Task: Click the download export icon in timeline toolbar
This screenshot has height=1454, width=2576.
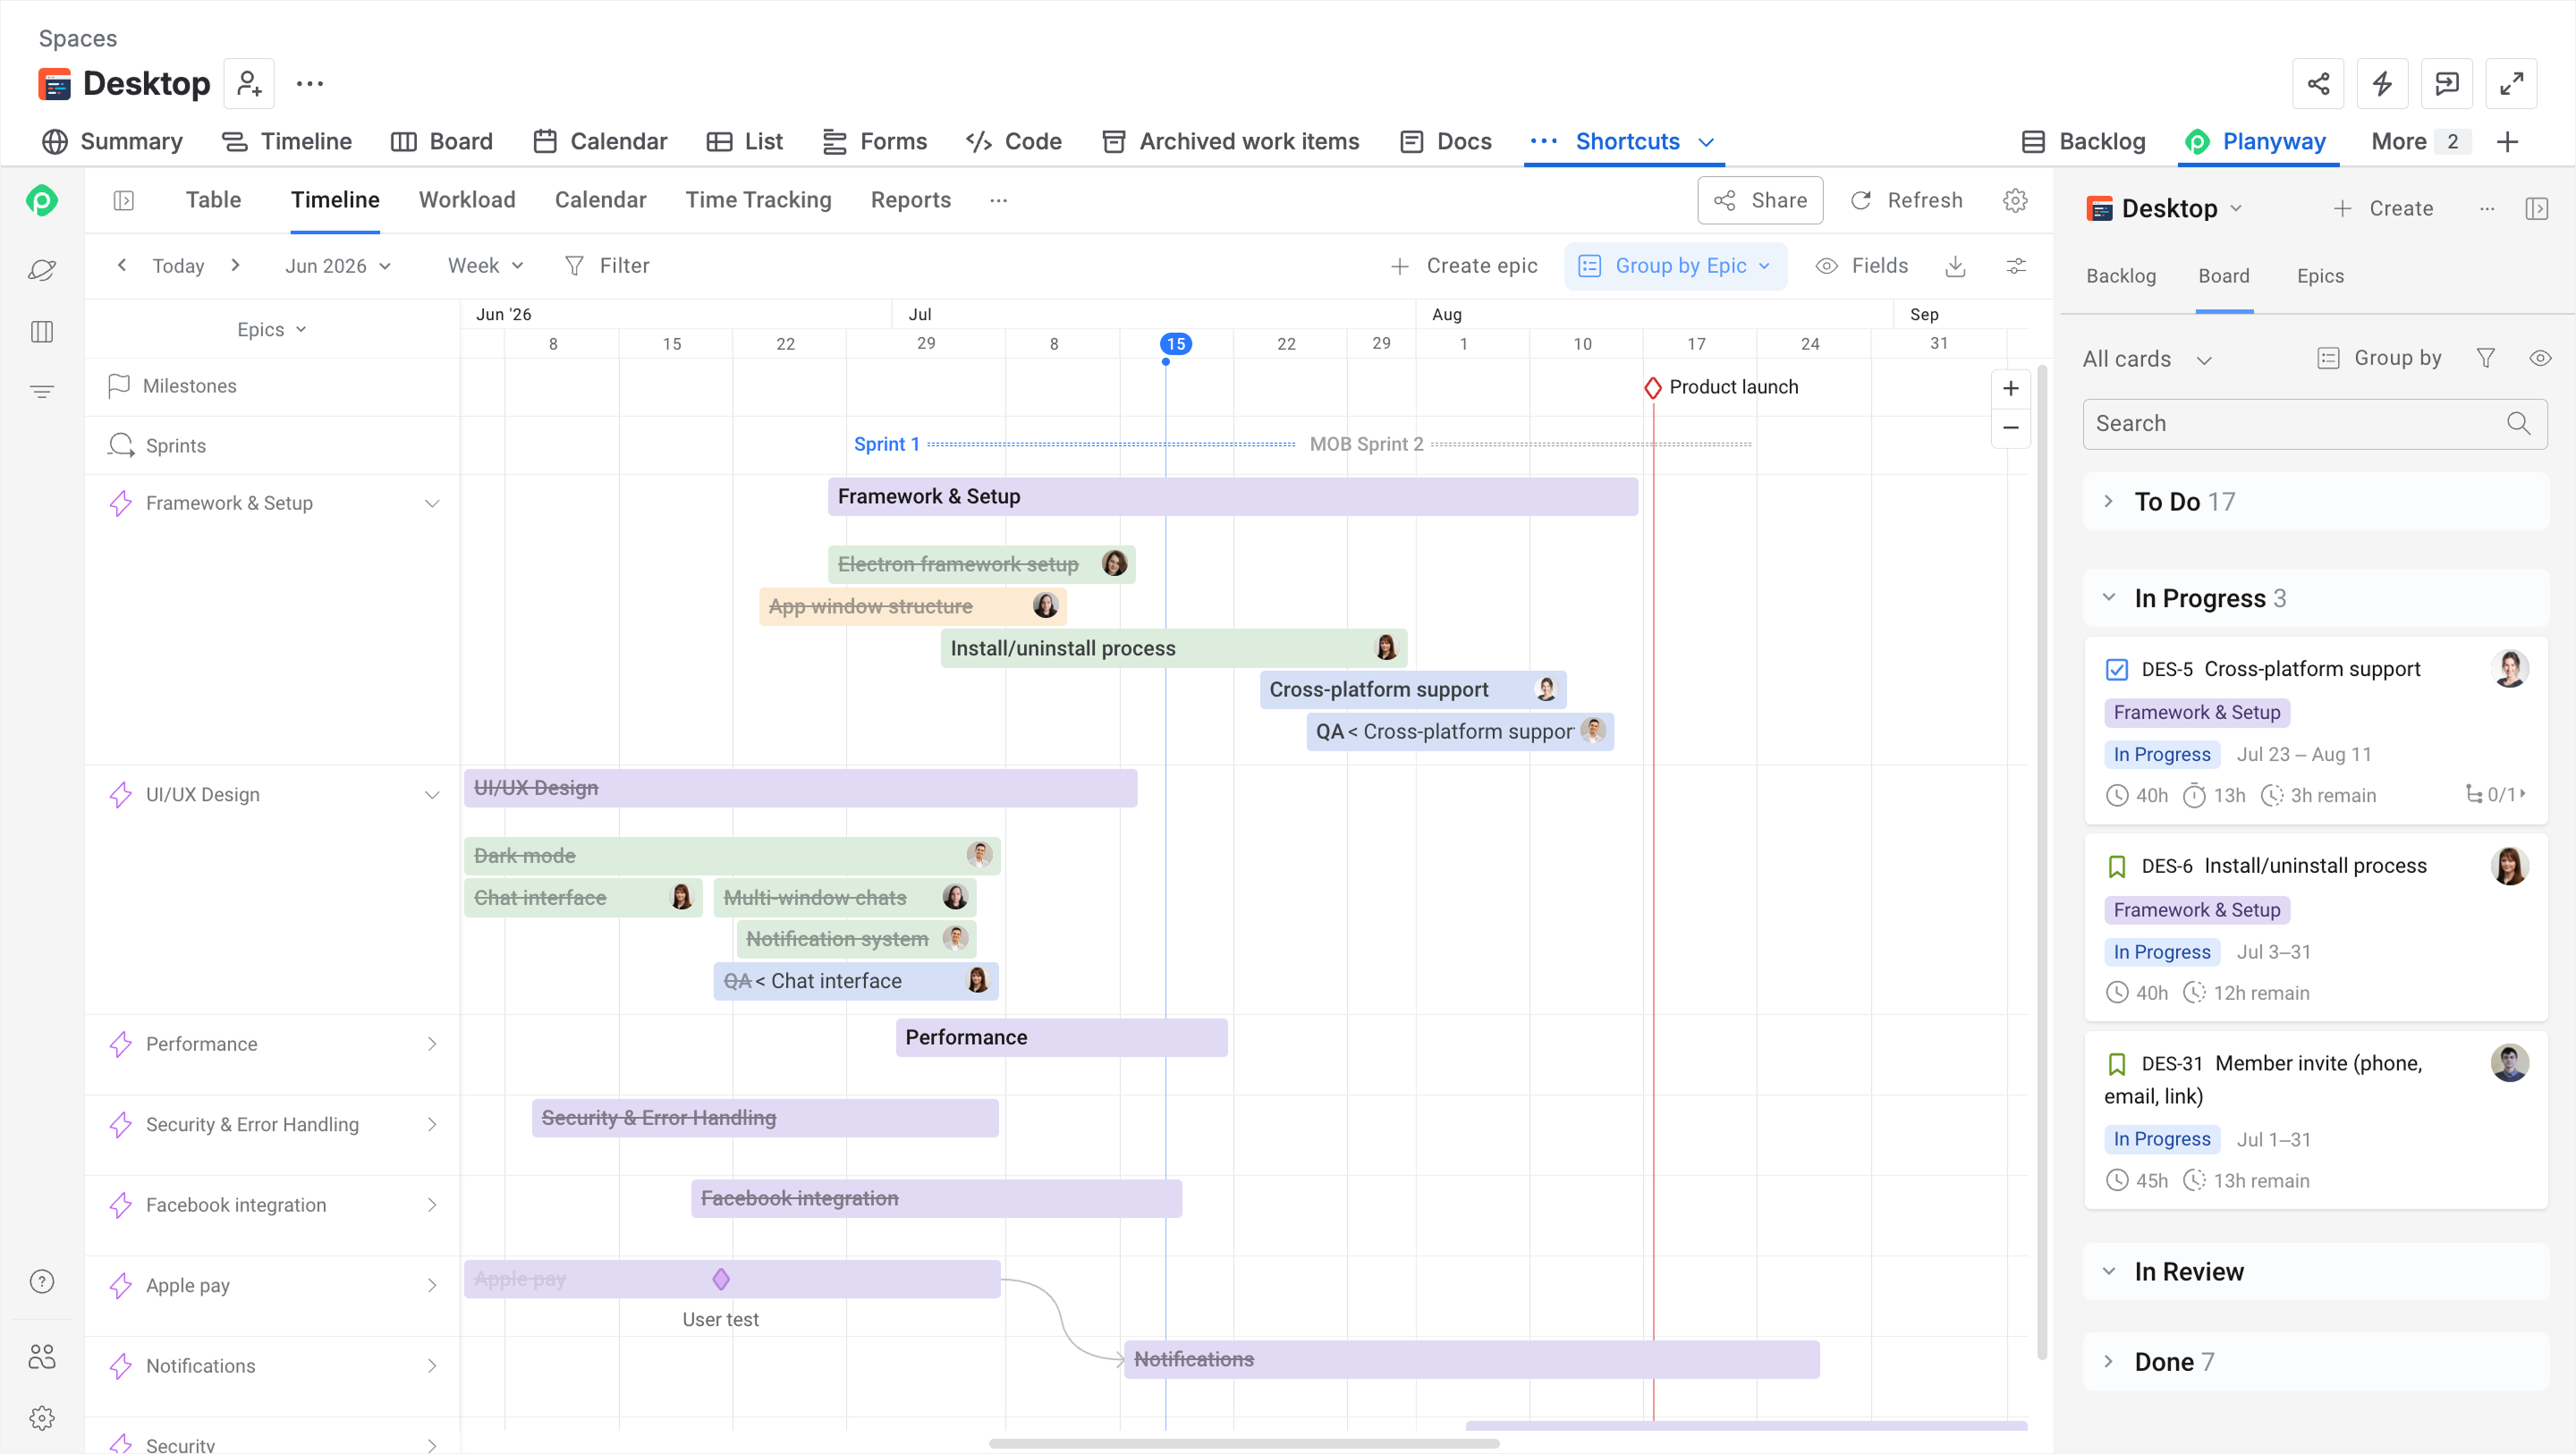Action: (x=1955, y=266)
